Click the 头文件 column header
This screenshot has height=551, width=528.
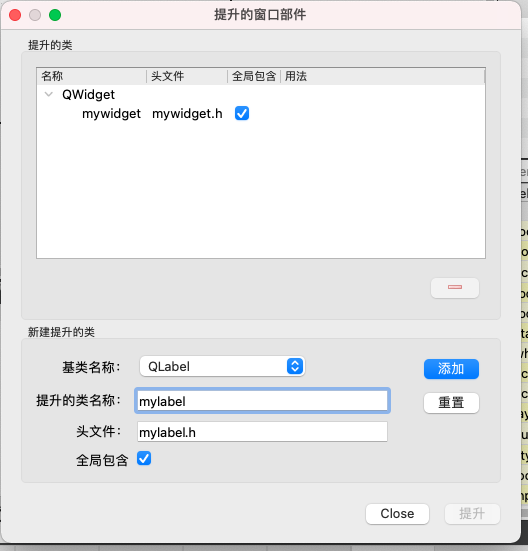pyautogui.click(x=187, y=76)
